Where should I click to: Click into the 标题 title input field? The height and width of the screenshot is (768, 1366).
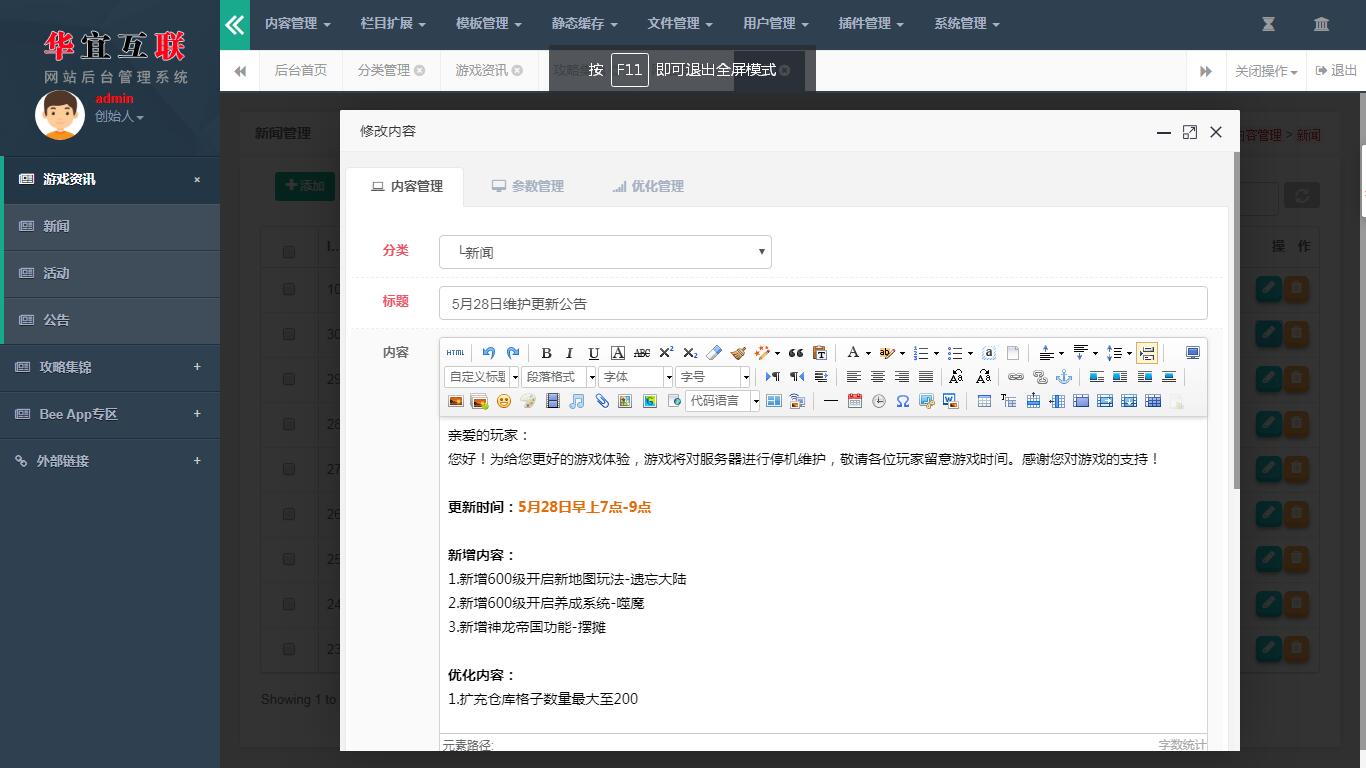click(x=823, y=303)
